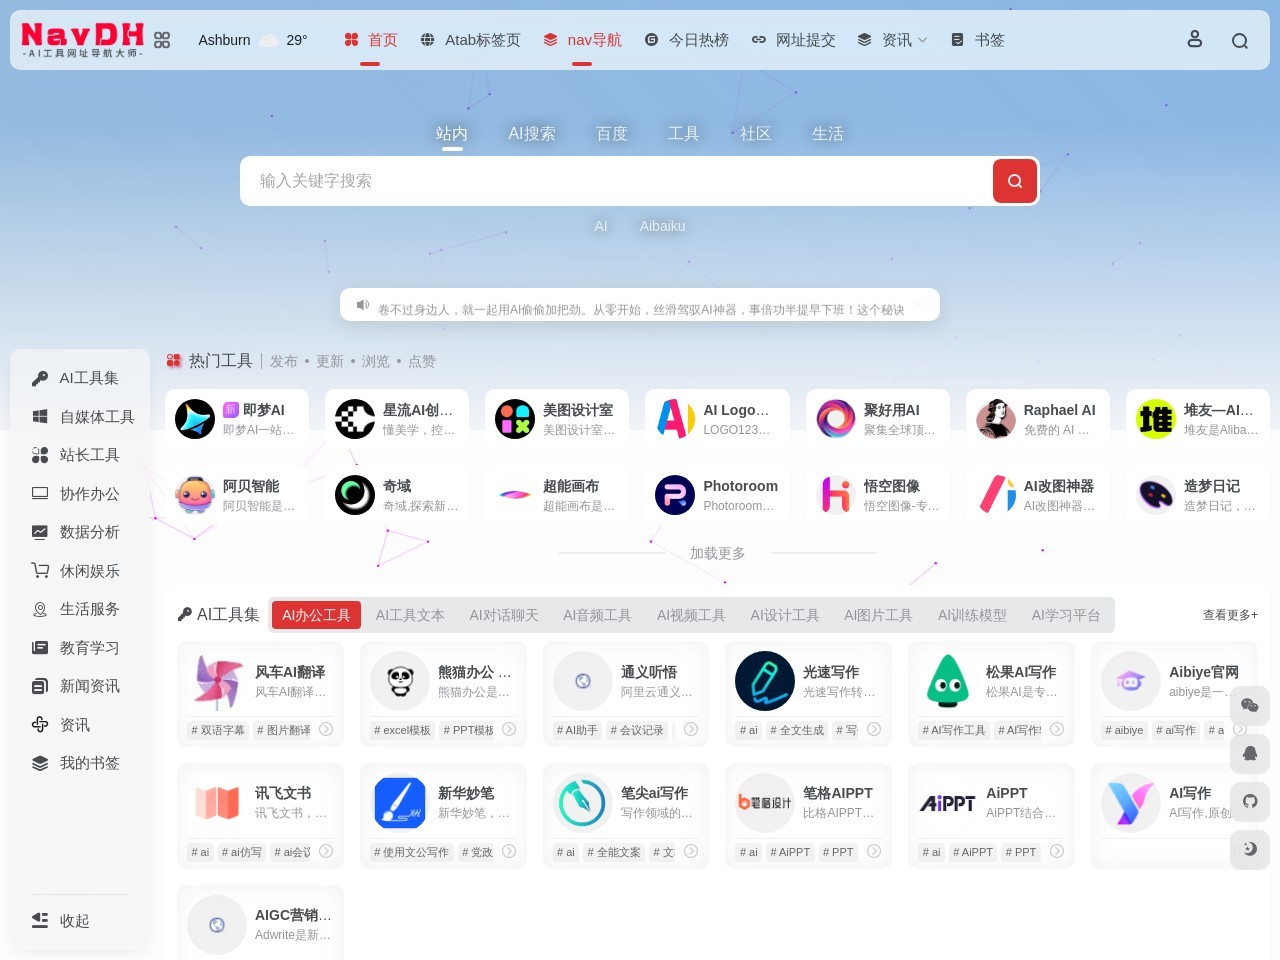The height and width of the screenshot is (960, 1280).
Task: Open 讯飞文书 icon
Action: (x=217, y=802)
